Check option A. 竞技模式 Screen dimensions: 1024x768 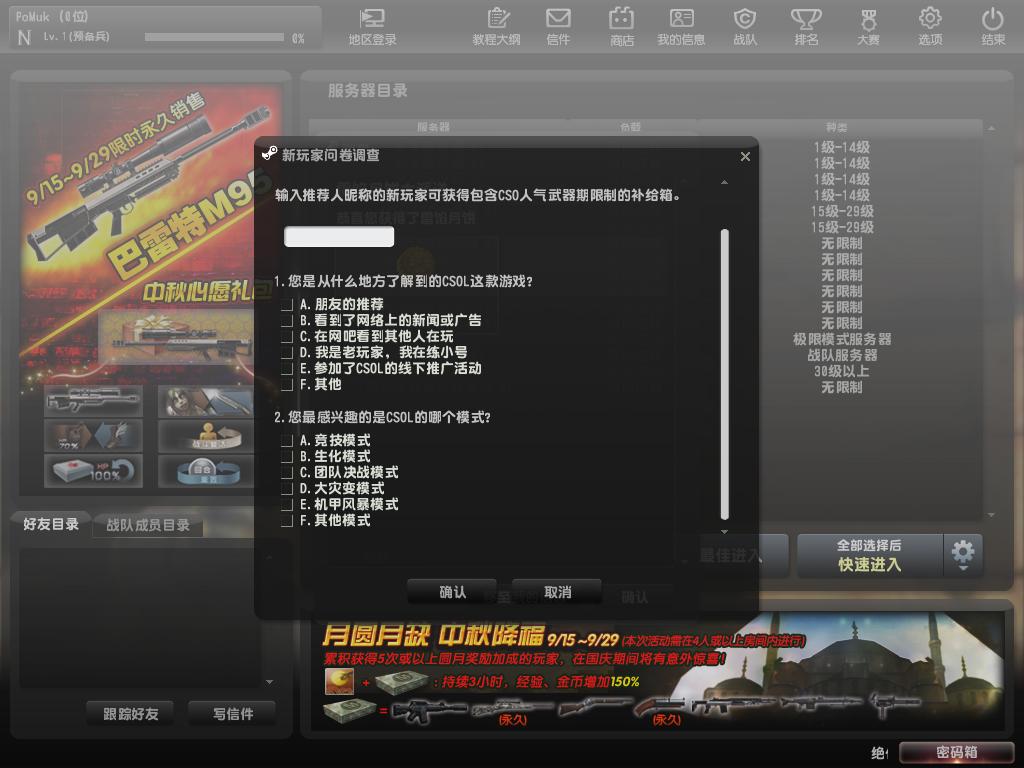pos(286,440)
